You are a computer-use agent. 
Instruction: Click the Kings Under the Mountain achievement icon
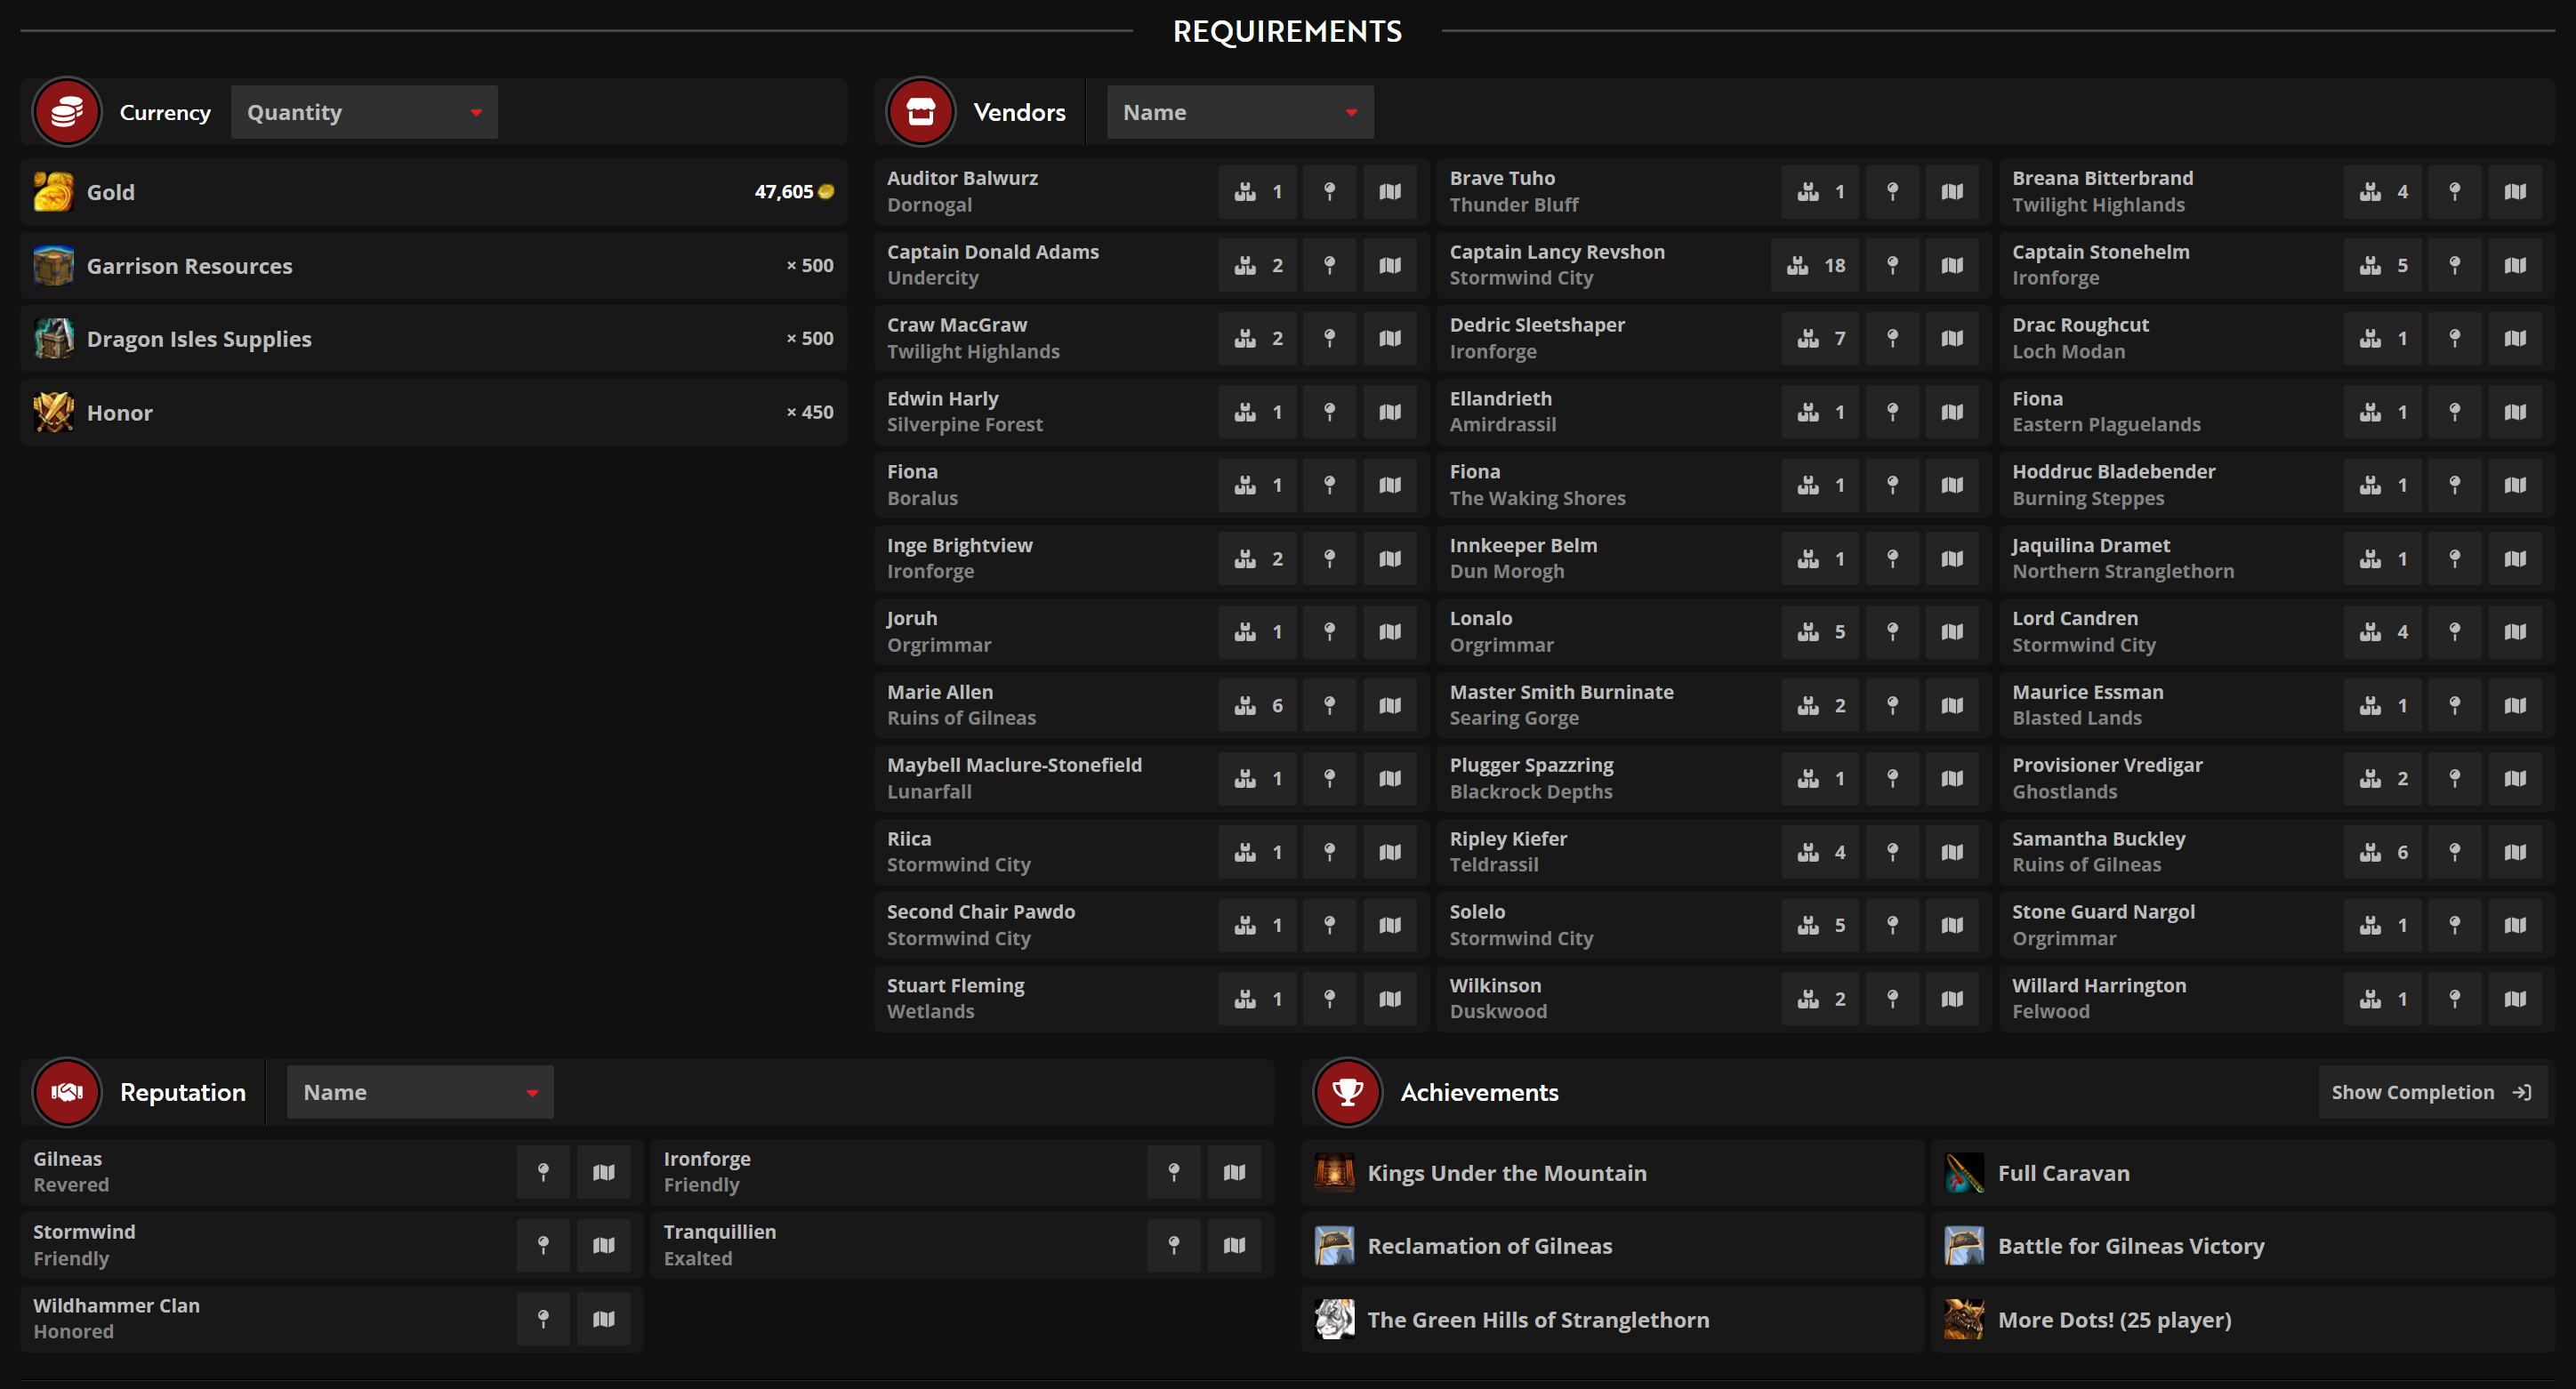point(1334,1172)
